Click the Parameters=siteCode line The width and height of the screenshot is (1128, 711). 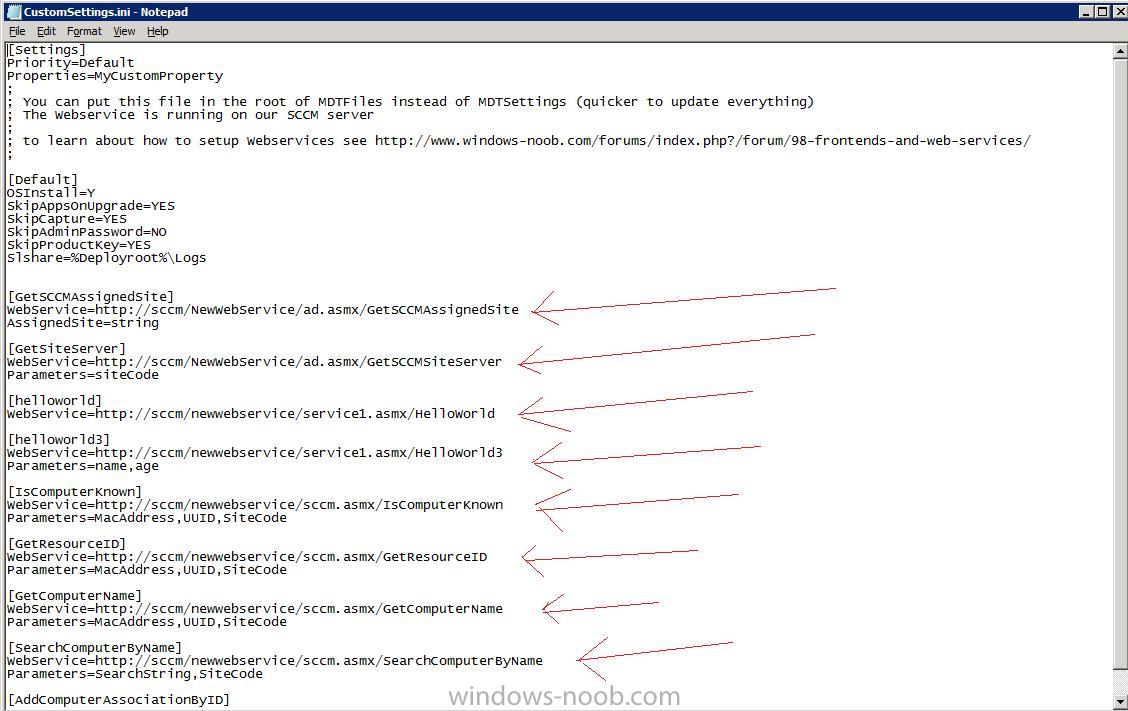(83, 374)
